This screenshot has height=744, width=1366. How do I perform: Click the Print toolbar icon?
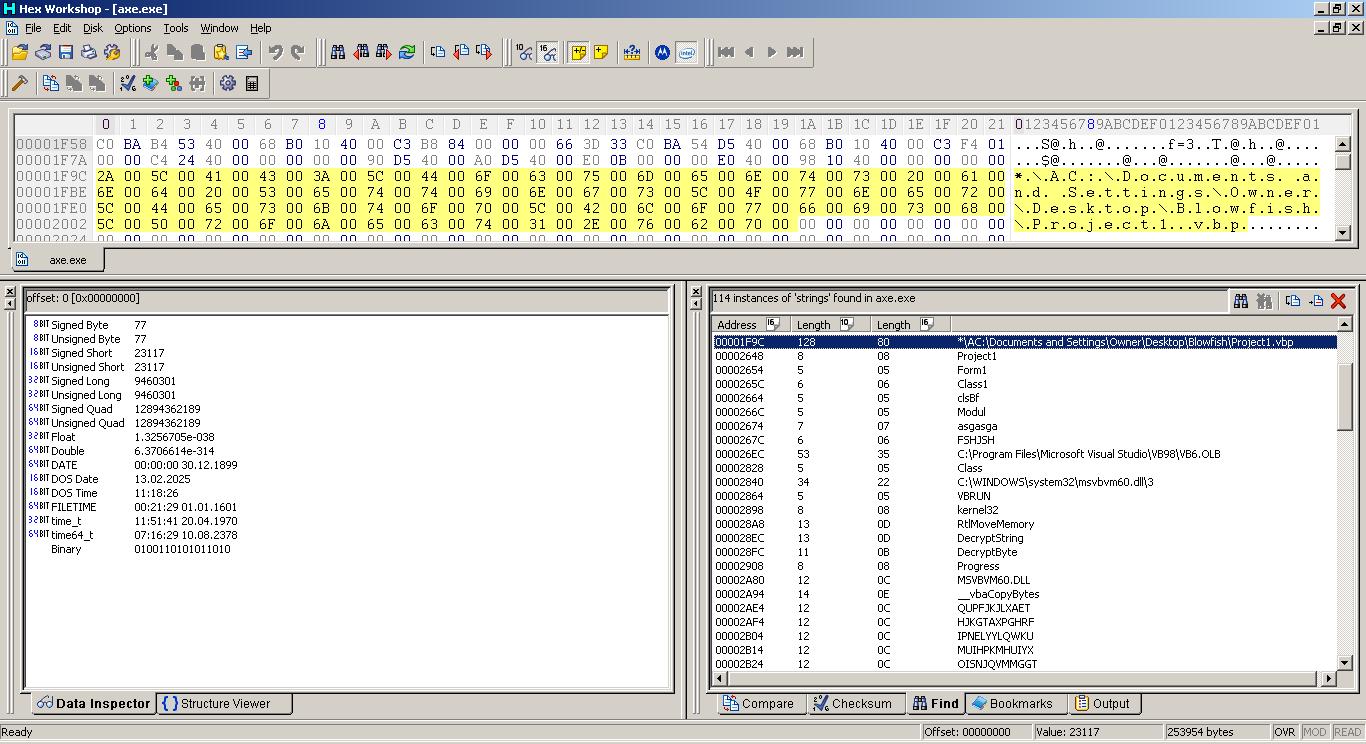89,52
